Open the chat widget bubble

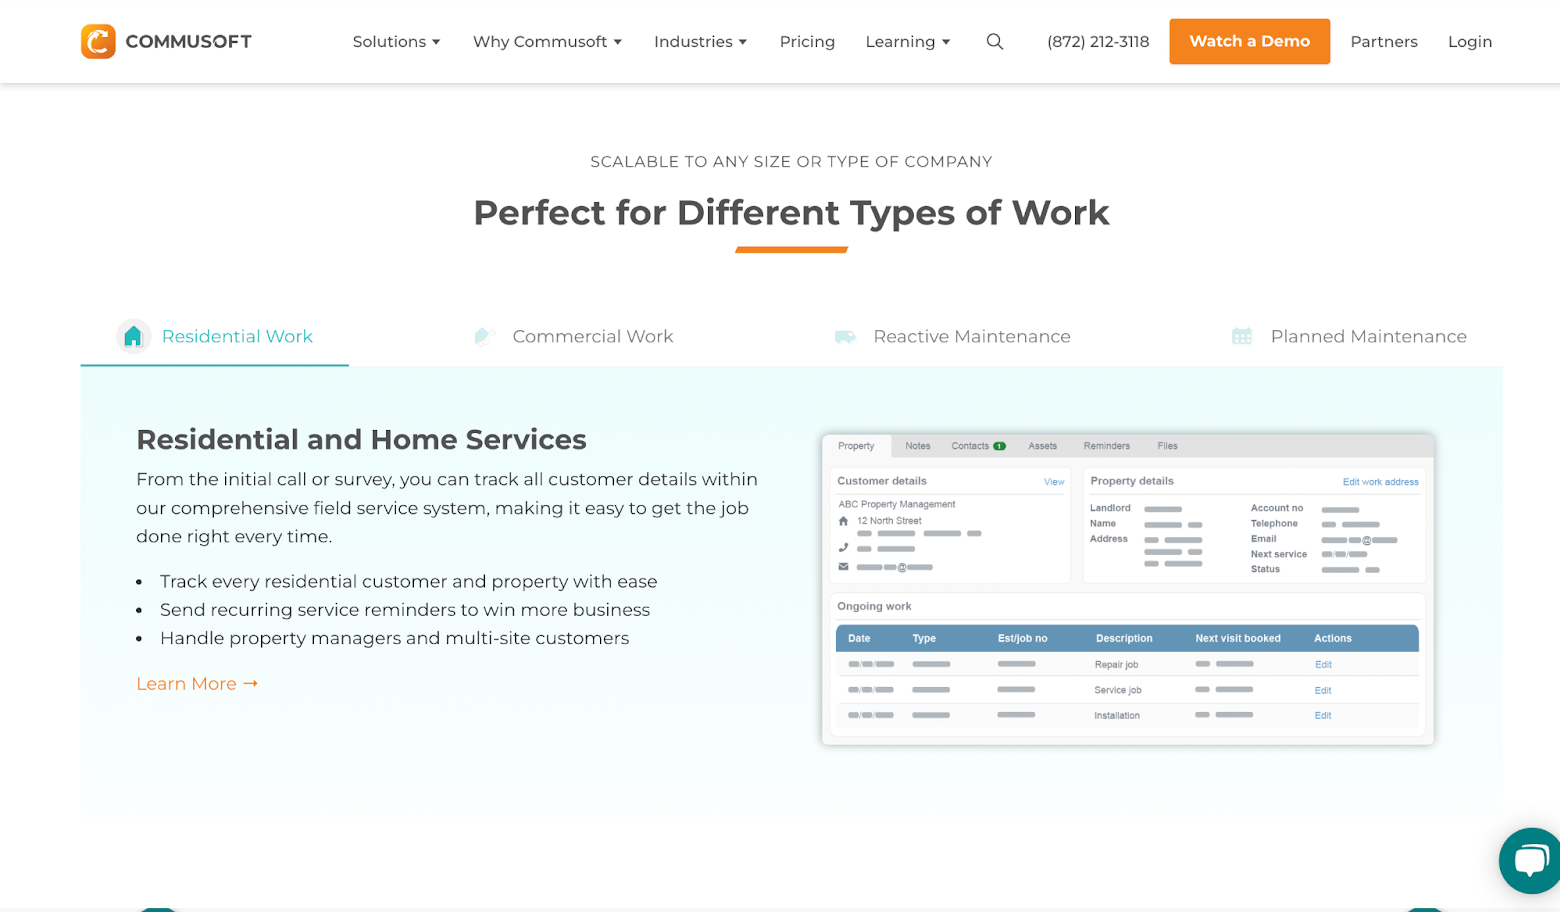[1530, 861]
